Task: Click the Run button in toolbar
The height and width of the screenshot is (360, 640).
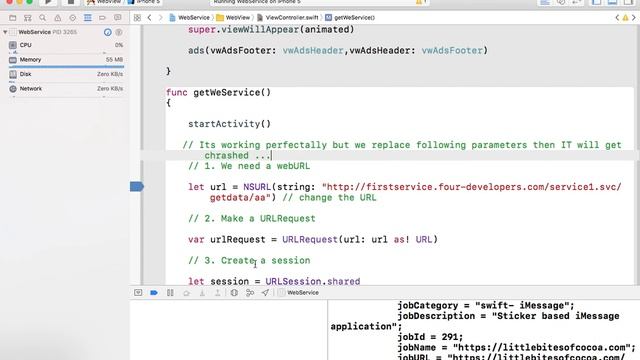Action: [x=48, y=2]
